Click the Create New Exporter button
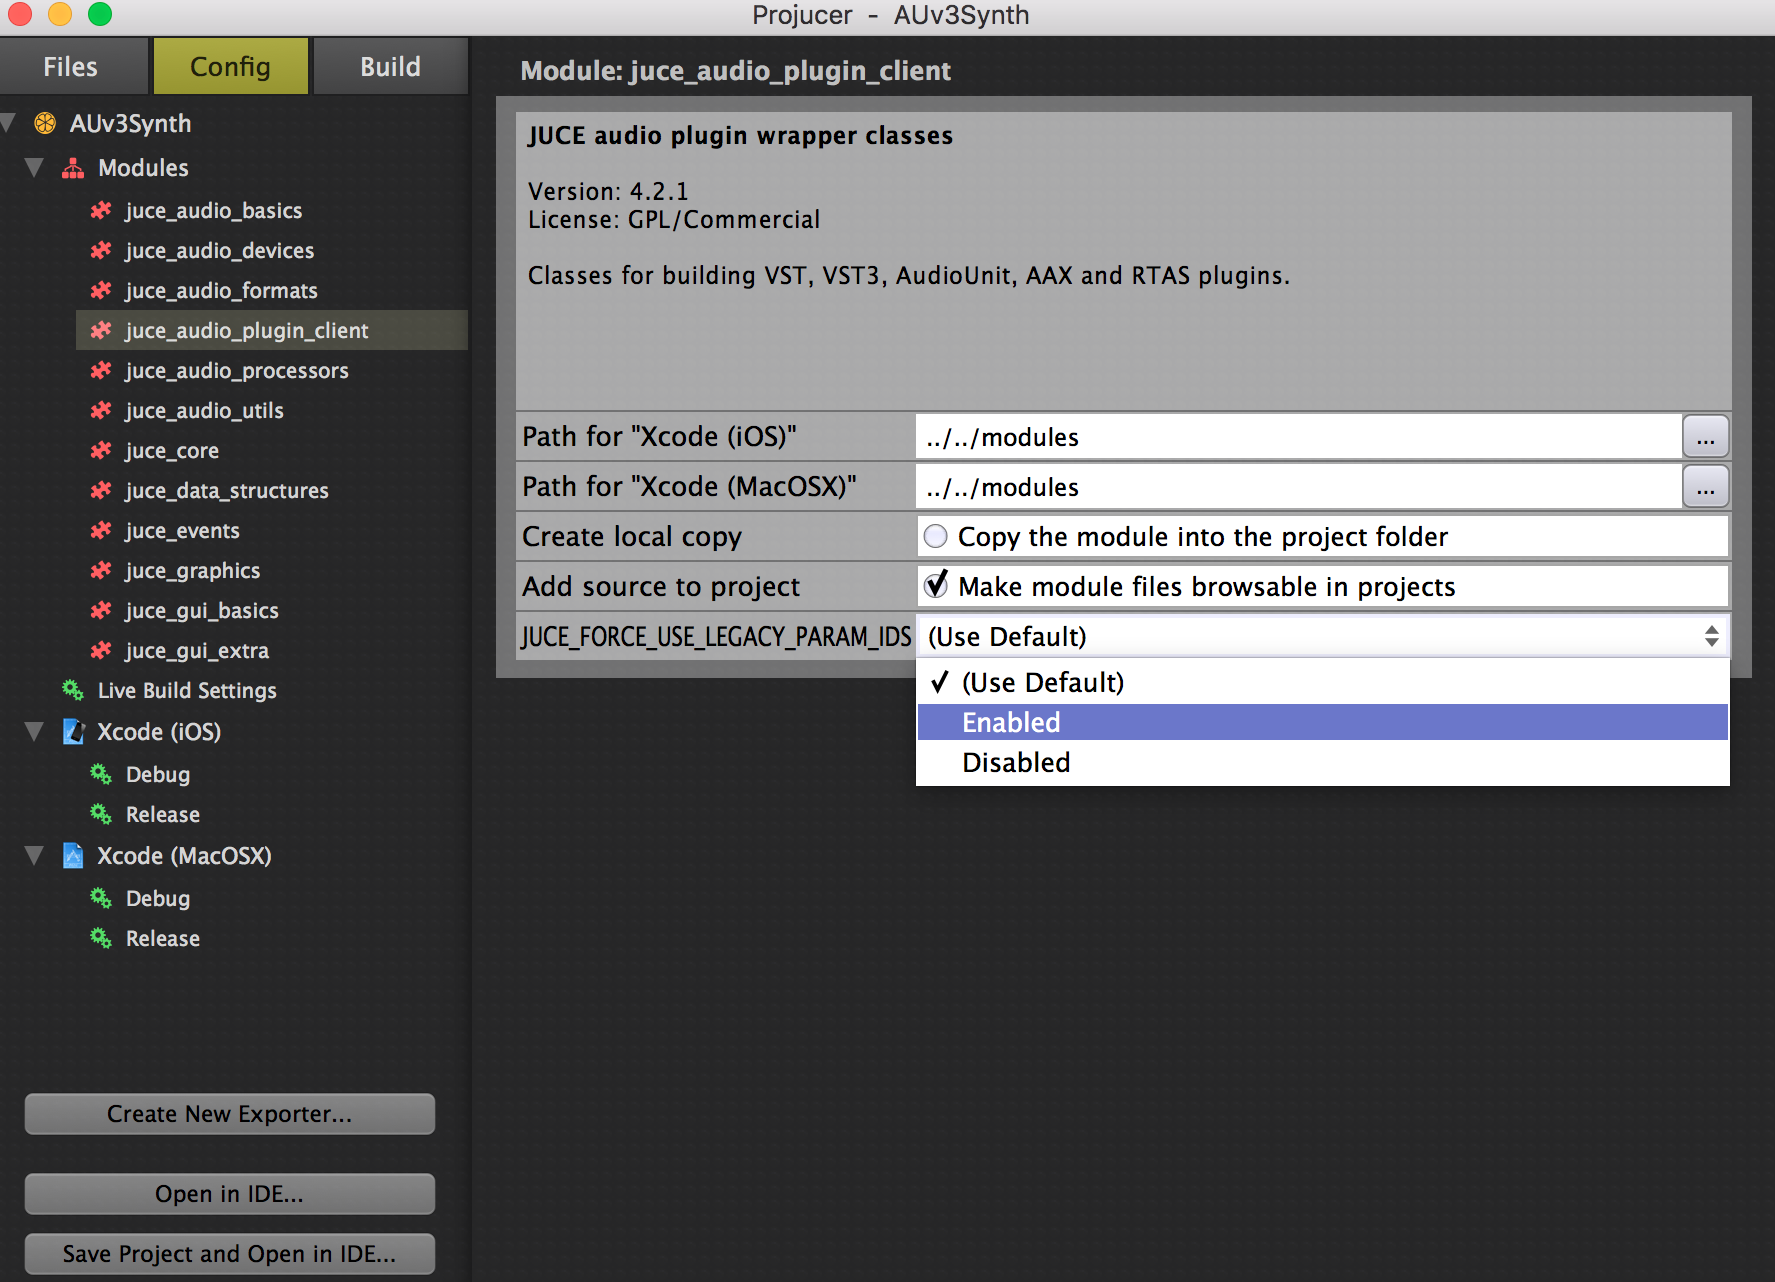 click(230, 1114)
